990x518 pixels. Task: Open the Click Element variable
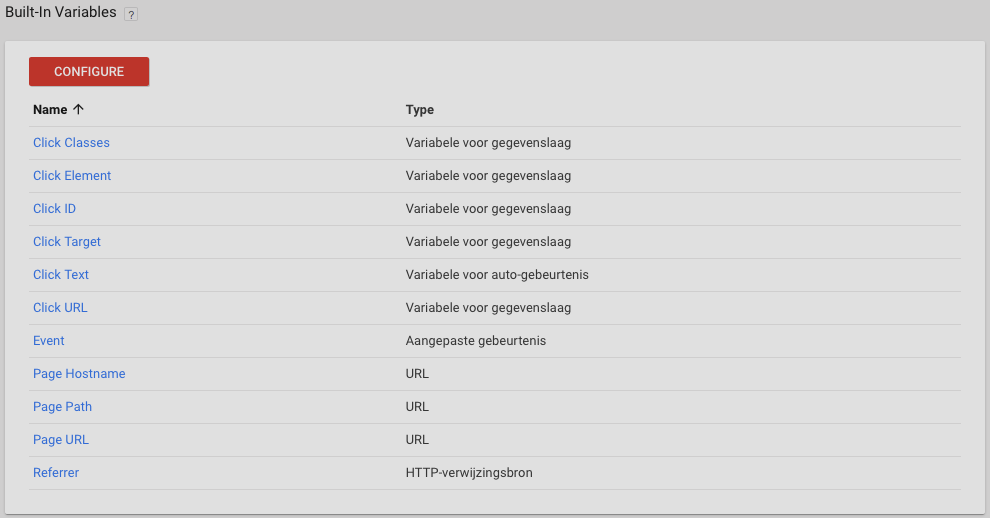click(72, 176)
